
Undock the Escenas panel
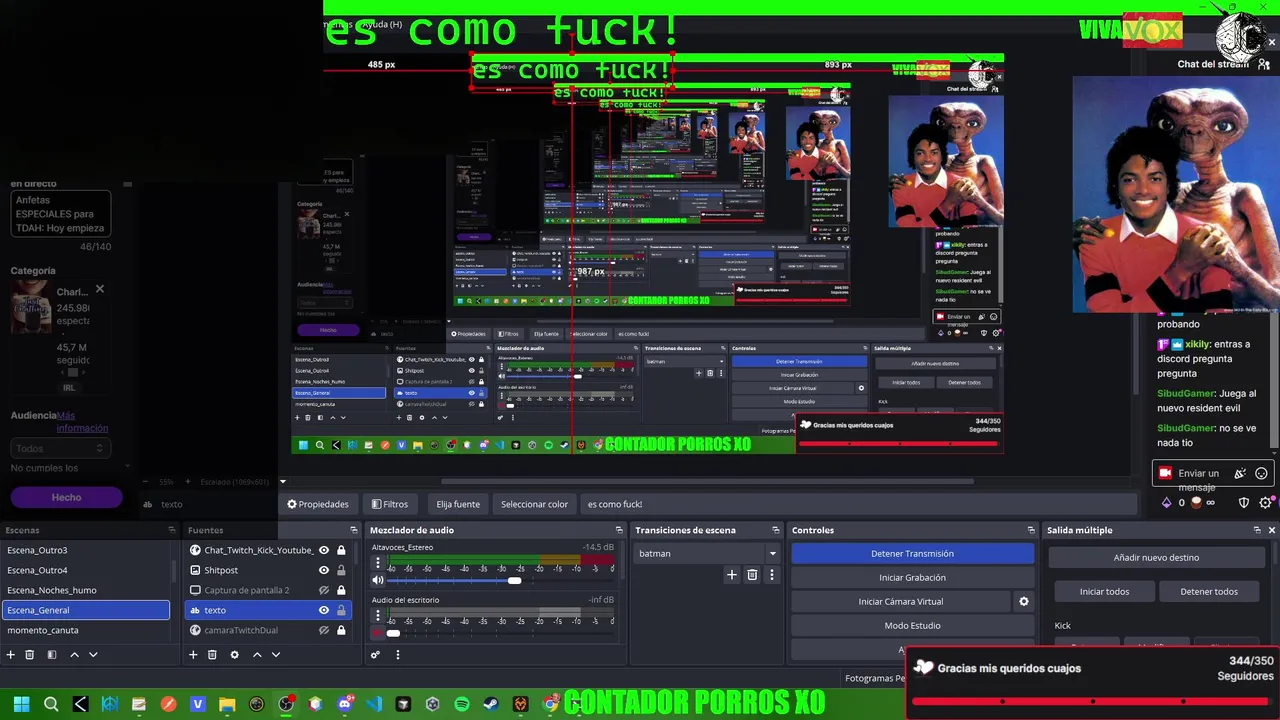171,530
